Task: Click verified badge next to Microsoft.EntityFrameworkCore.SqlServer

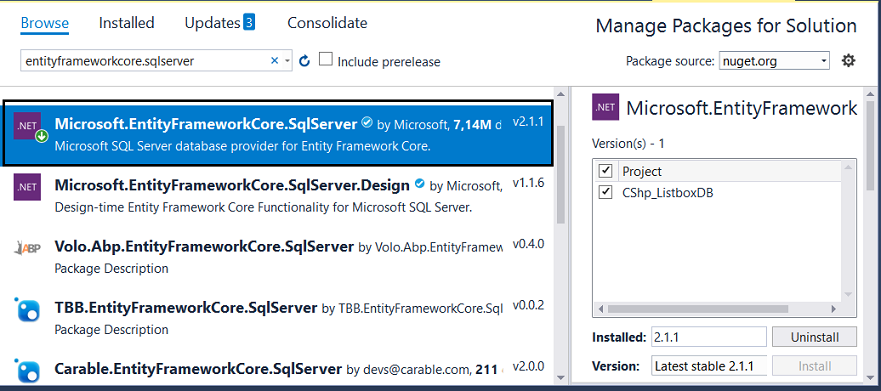Action: (366, 122)
